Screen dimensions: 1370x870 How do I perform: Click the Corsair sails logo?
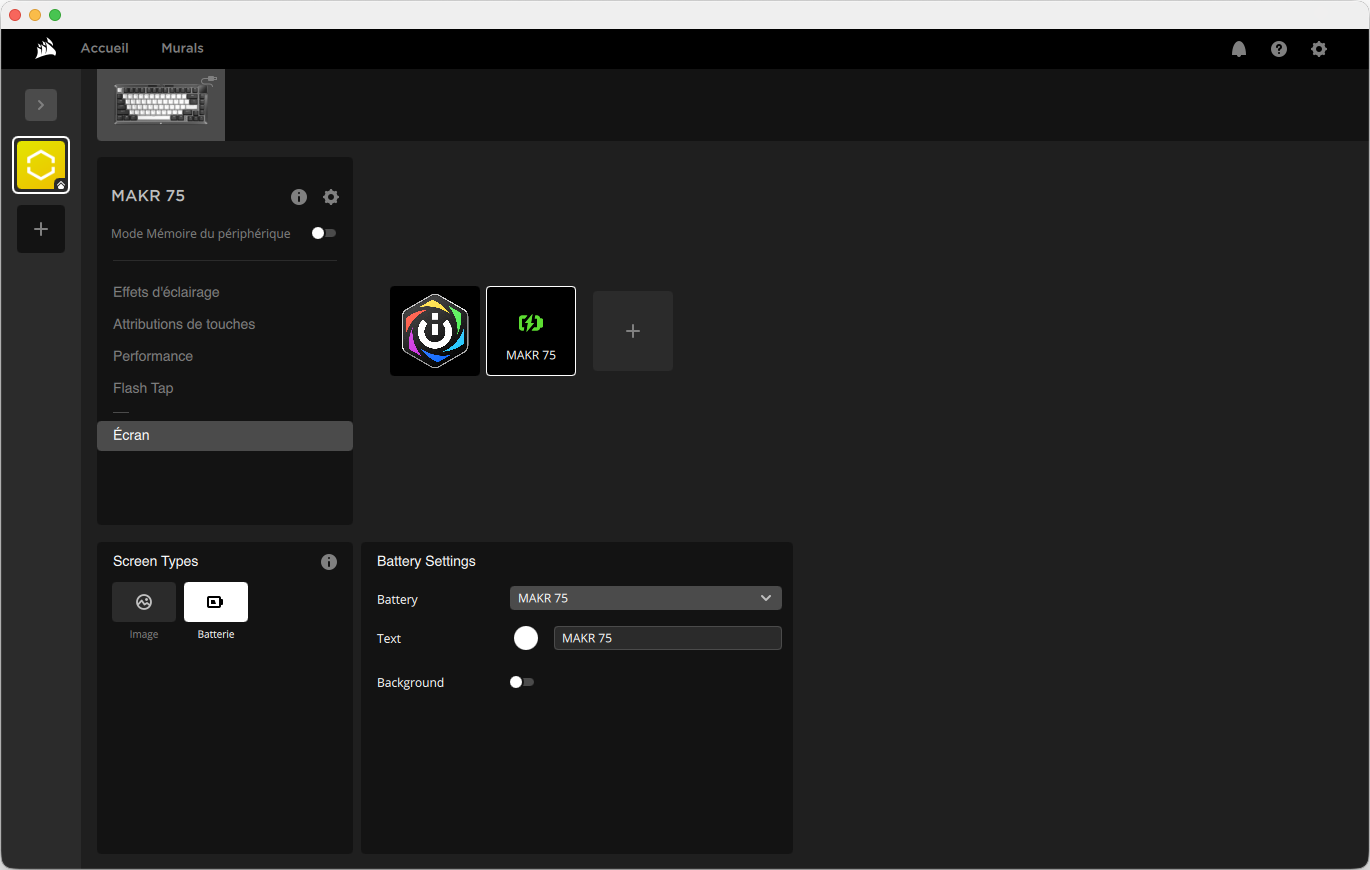[x=45, y=48]
